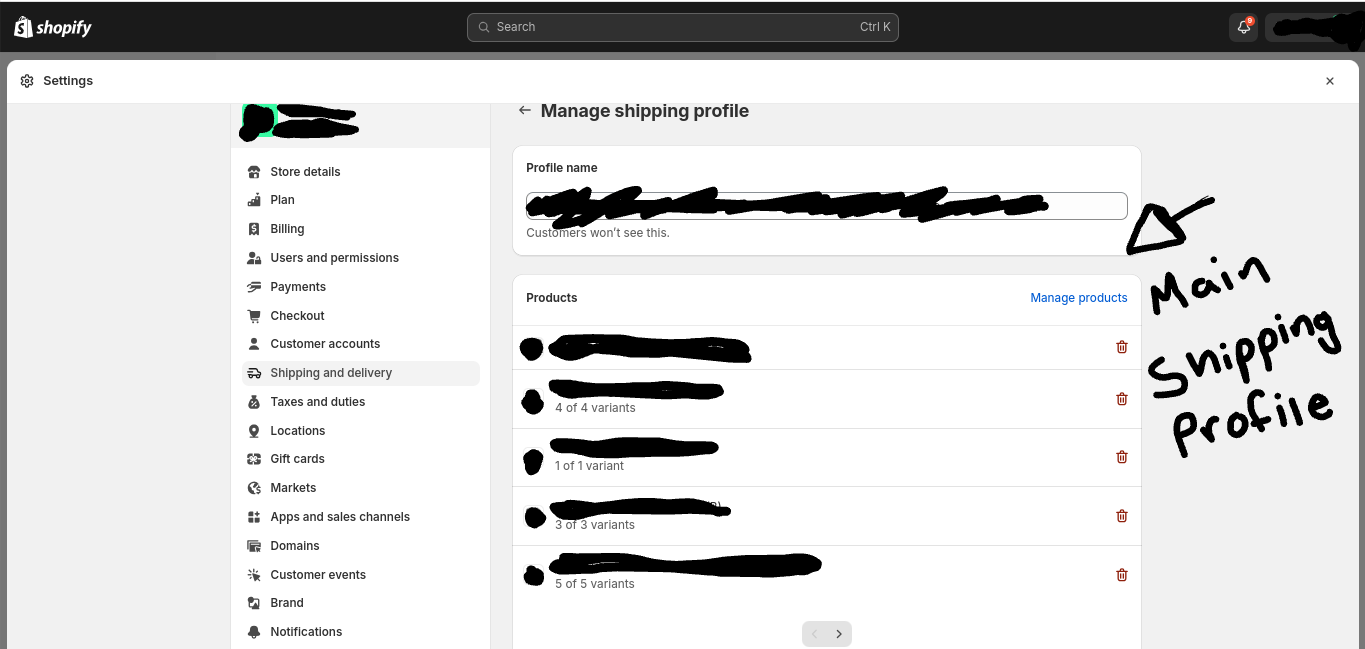1365x649 pixels.
Task: Go back using the left arrow icon
Action: [x=524, y=111]
